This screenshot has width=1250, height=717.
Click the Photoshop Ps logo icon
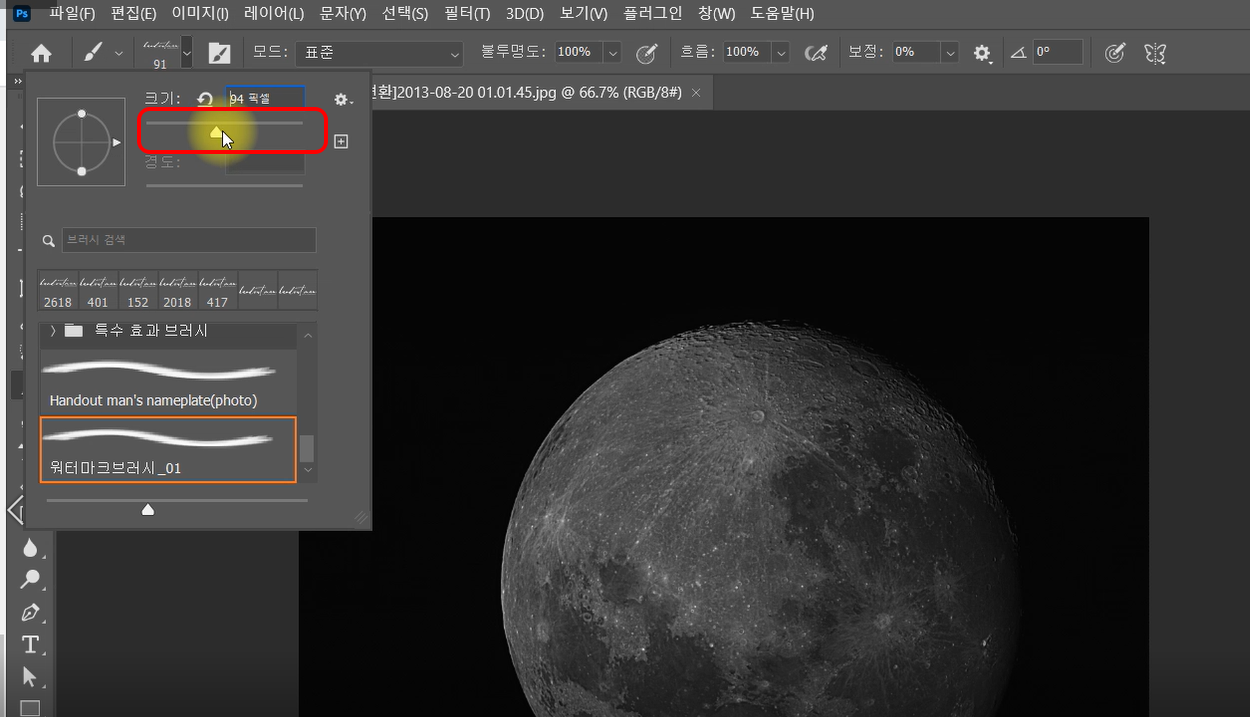click(21, 13)
